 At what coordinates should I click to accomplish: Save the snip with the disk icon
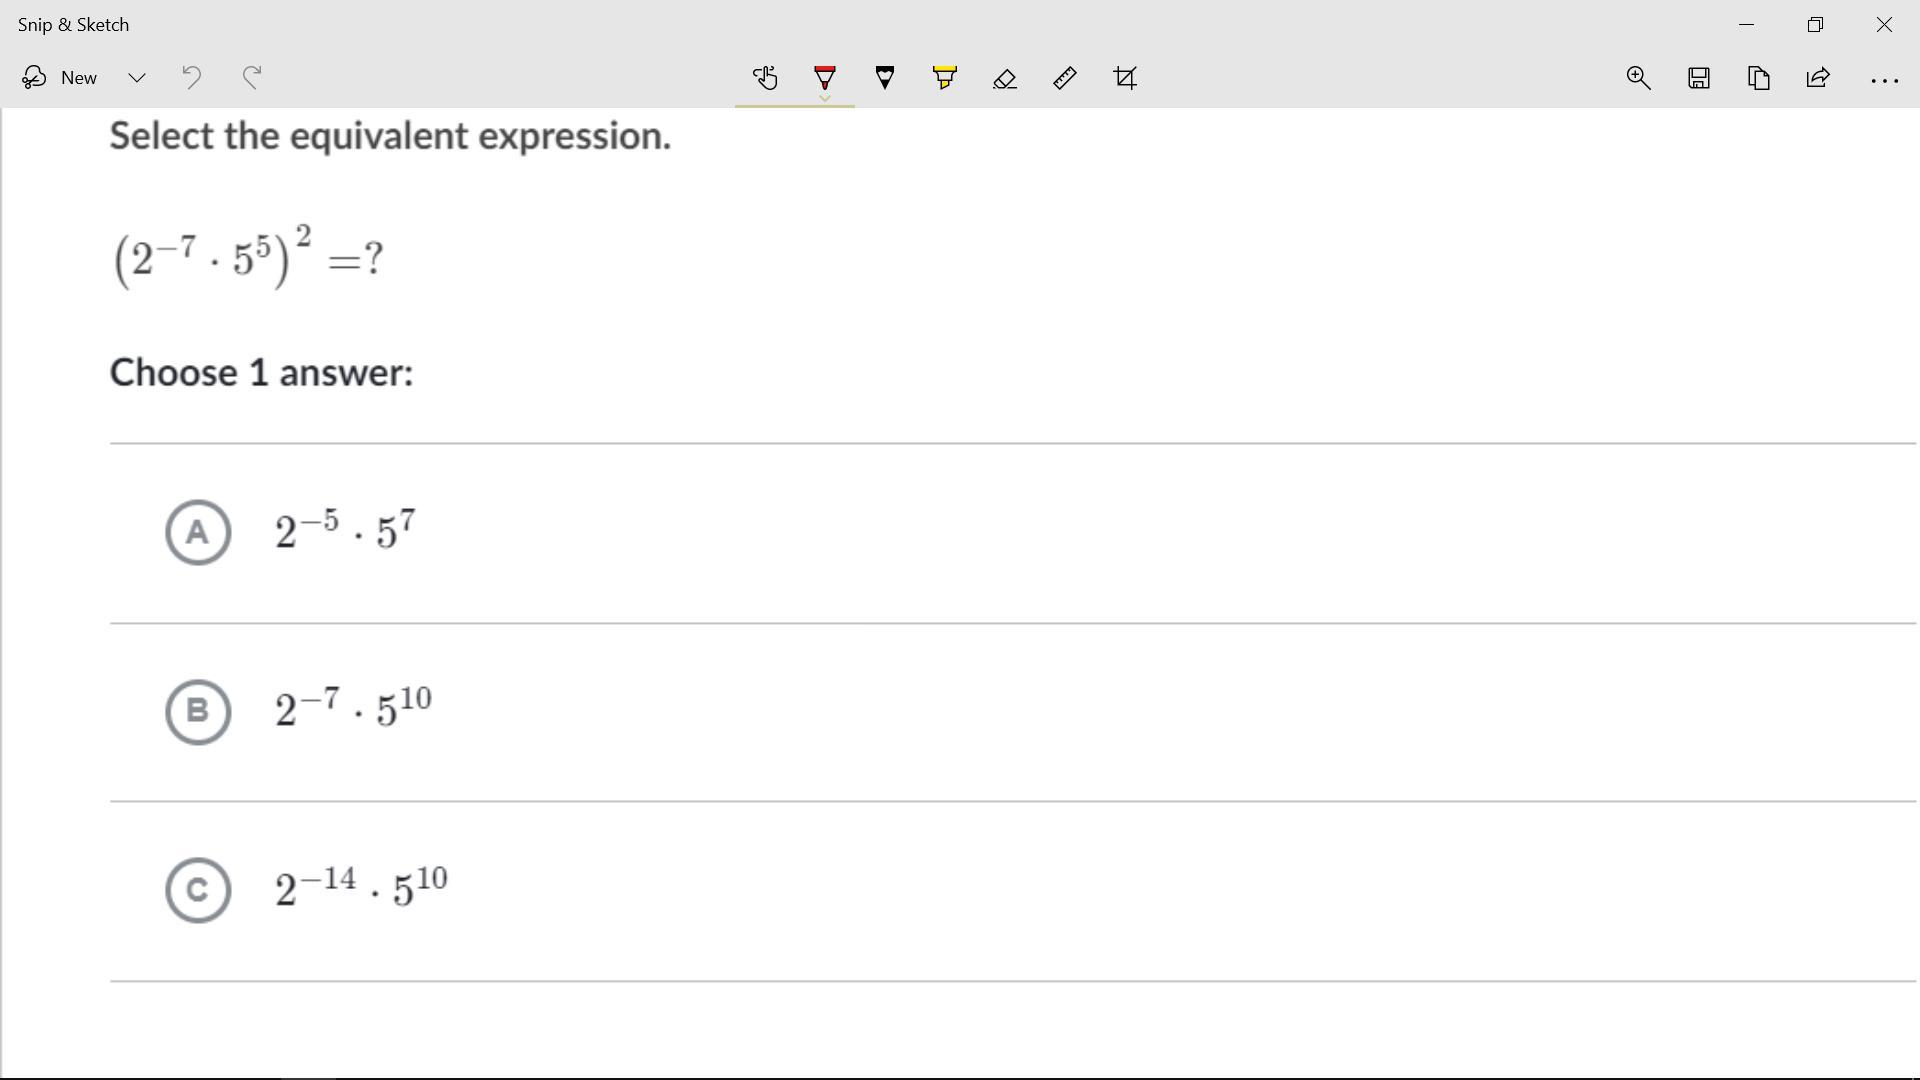(1698, 78)
